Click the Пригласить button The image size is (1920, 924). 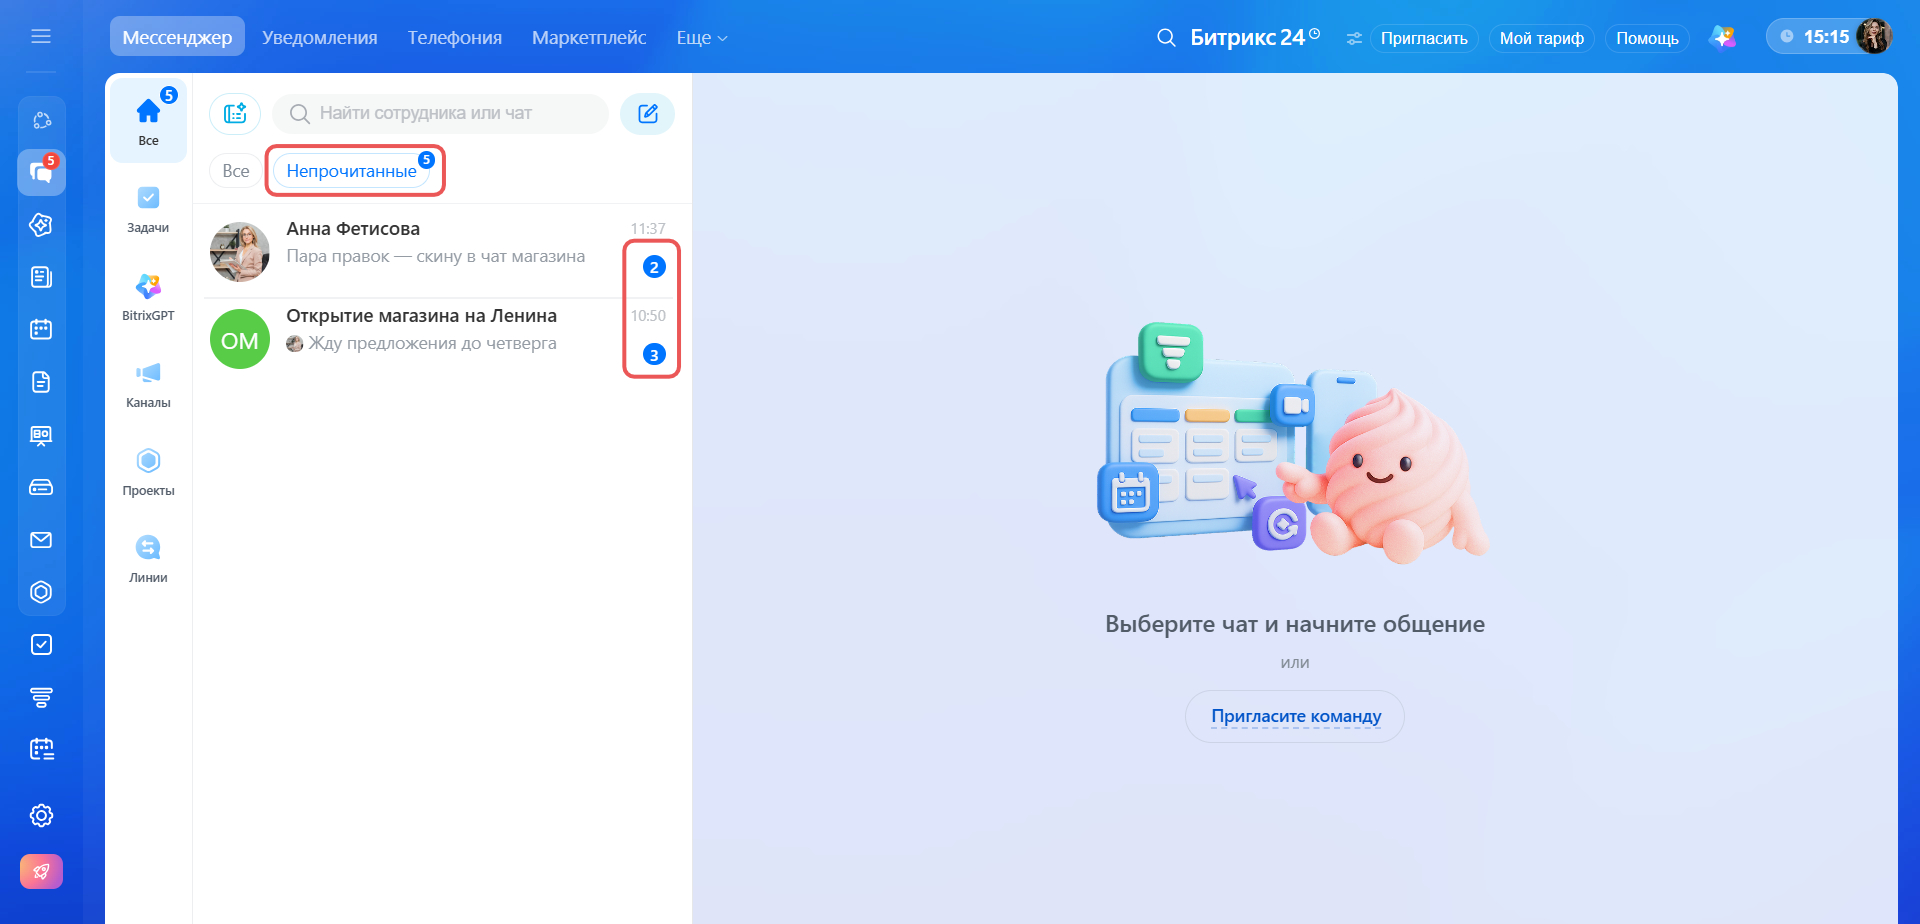[1424, 38]
